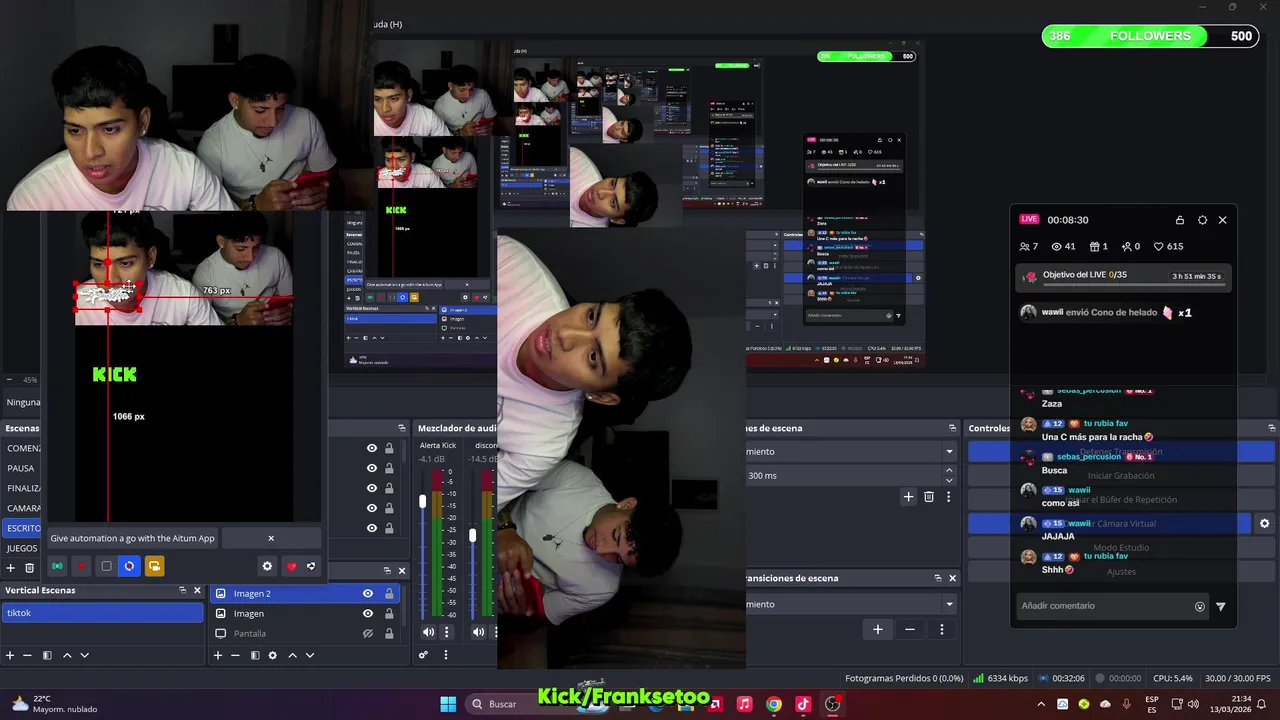Click the red heart icon in Aitum toolbar

291,567
